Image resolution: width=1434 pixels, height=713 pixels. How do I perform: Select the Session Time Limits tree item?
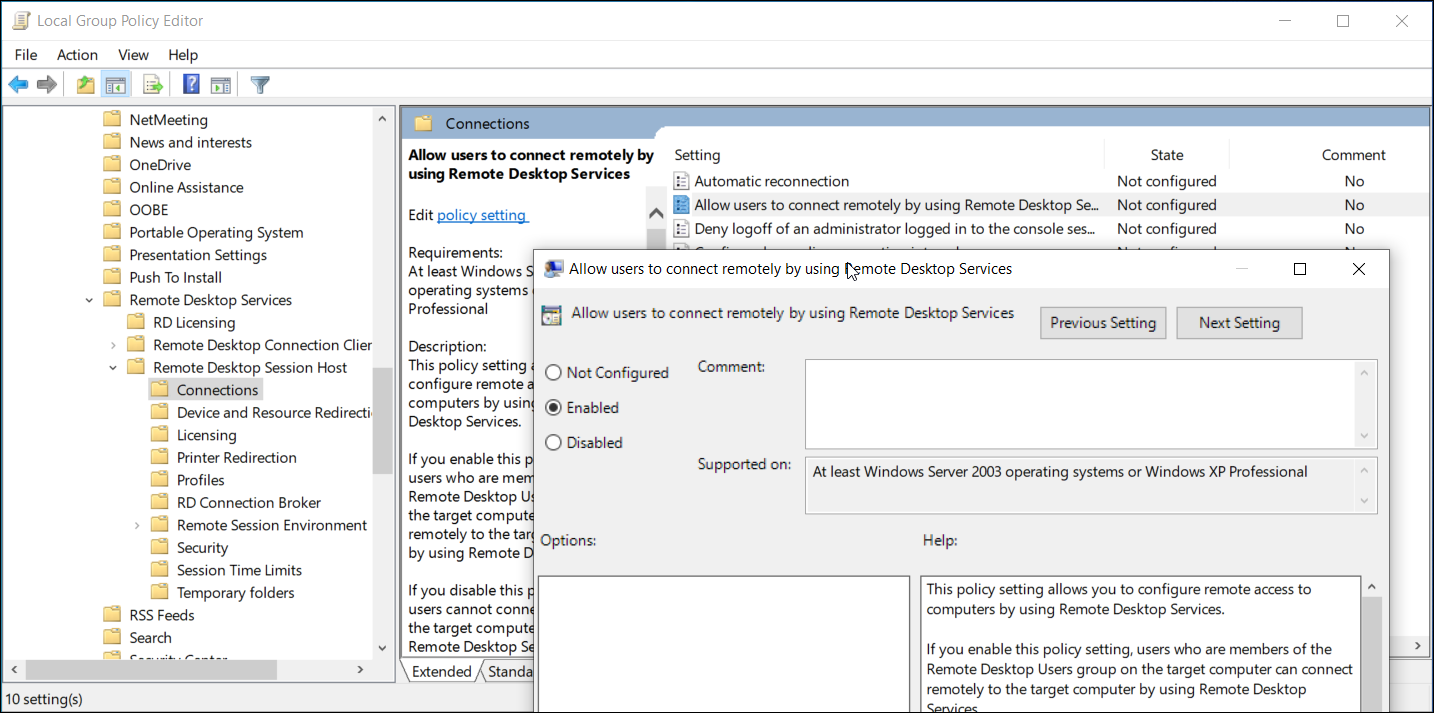point(239,570)
